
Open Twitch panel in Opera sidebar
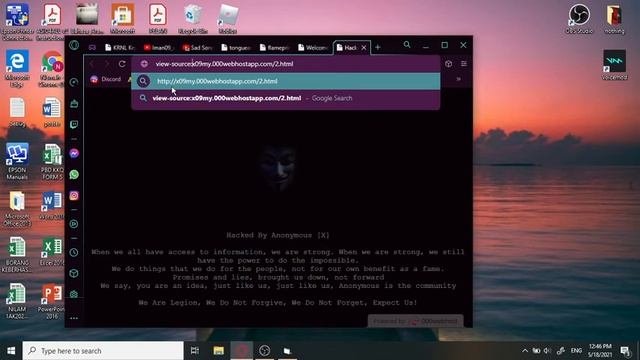tap(74, 124)
